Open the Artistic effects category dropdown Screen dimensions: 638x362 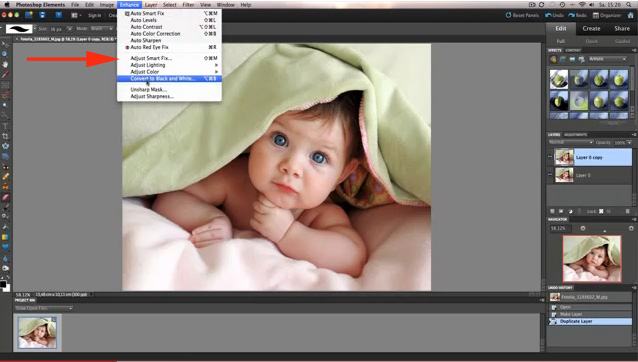tap(607, 59)
